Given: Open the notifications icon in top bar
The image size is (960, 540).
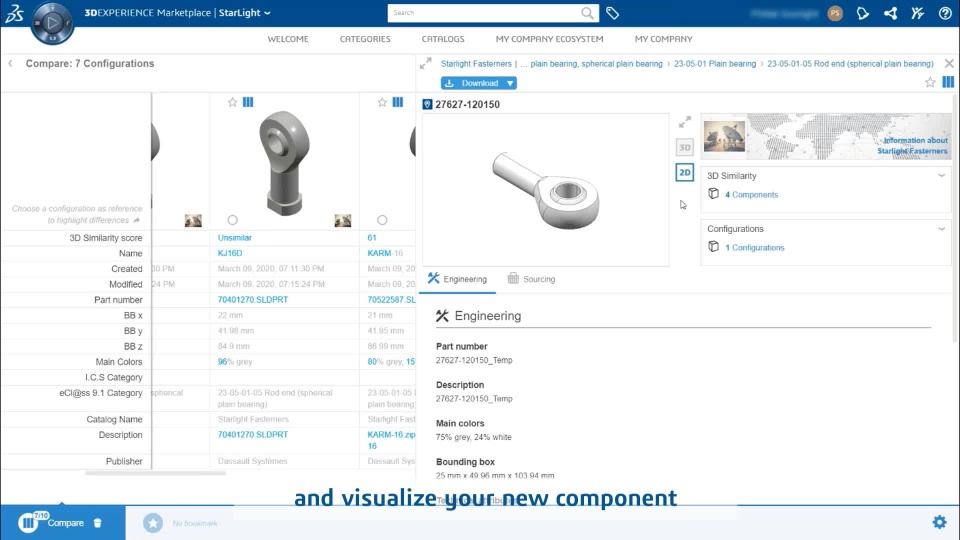Looking at the screenshot, I should (863, 13).
